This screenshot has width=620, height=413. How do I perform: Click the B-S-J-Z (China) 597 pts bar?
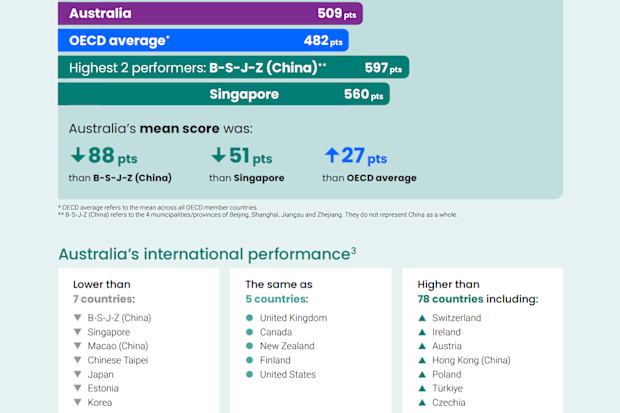click(234, 67)
